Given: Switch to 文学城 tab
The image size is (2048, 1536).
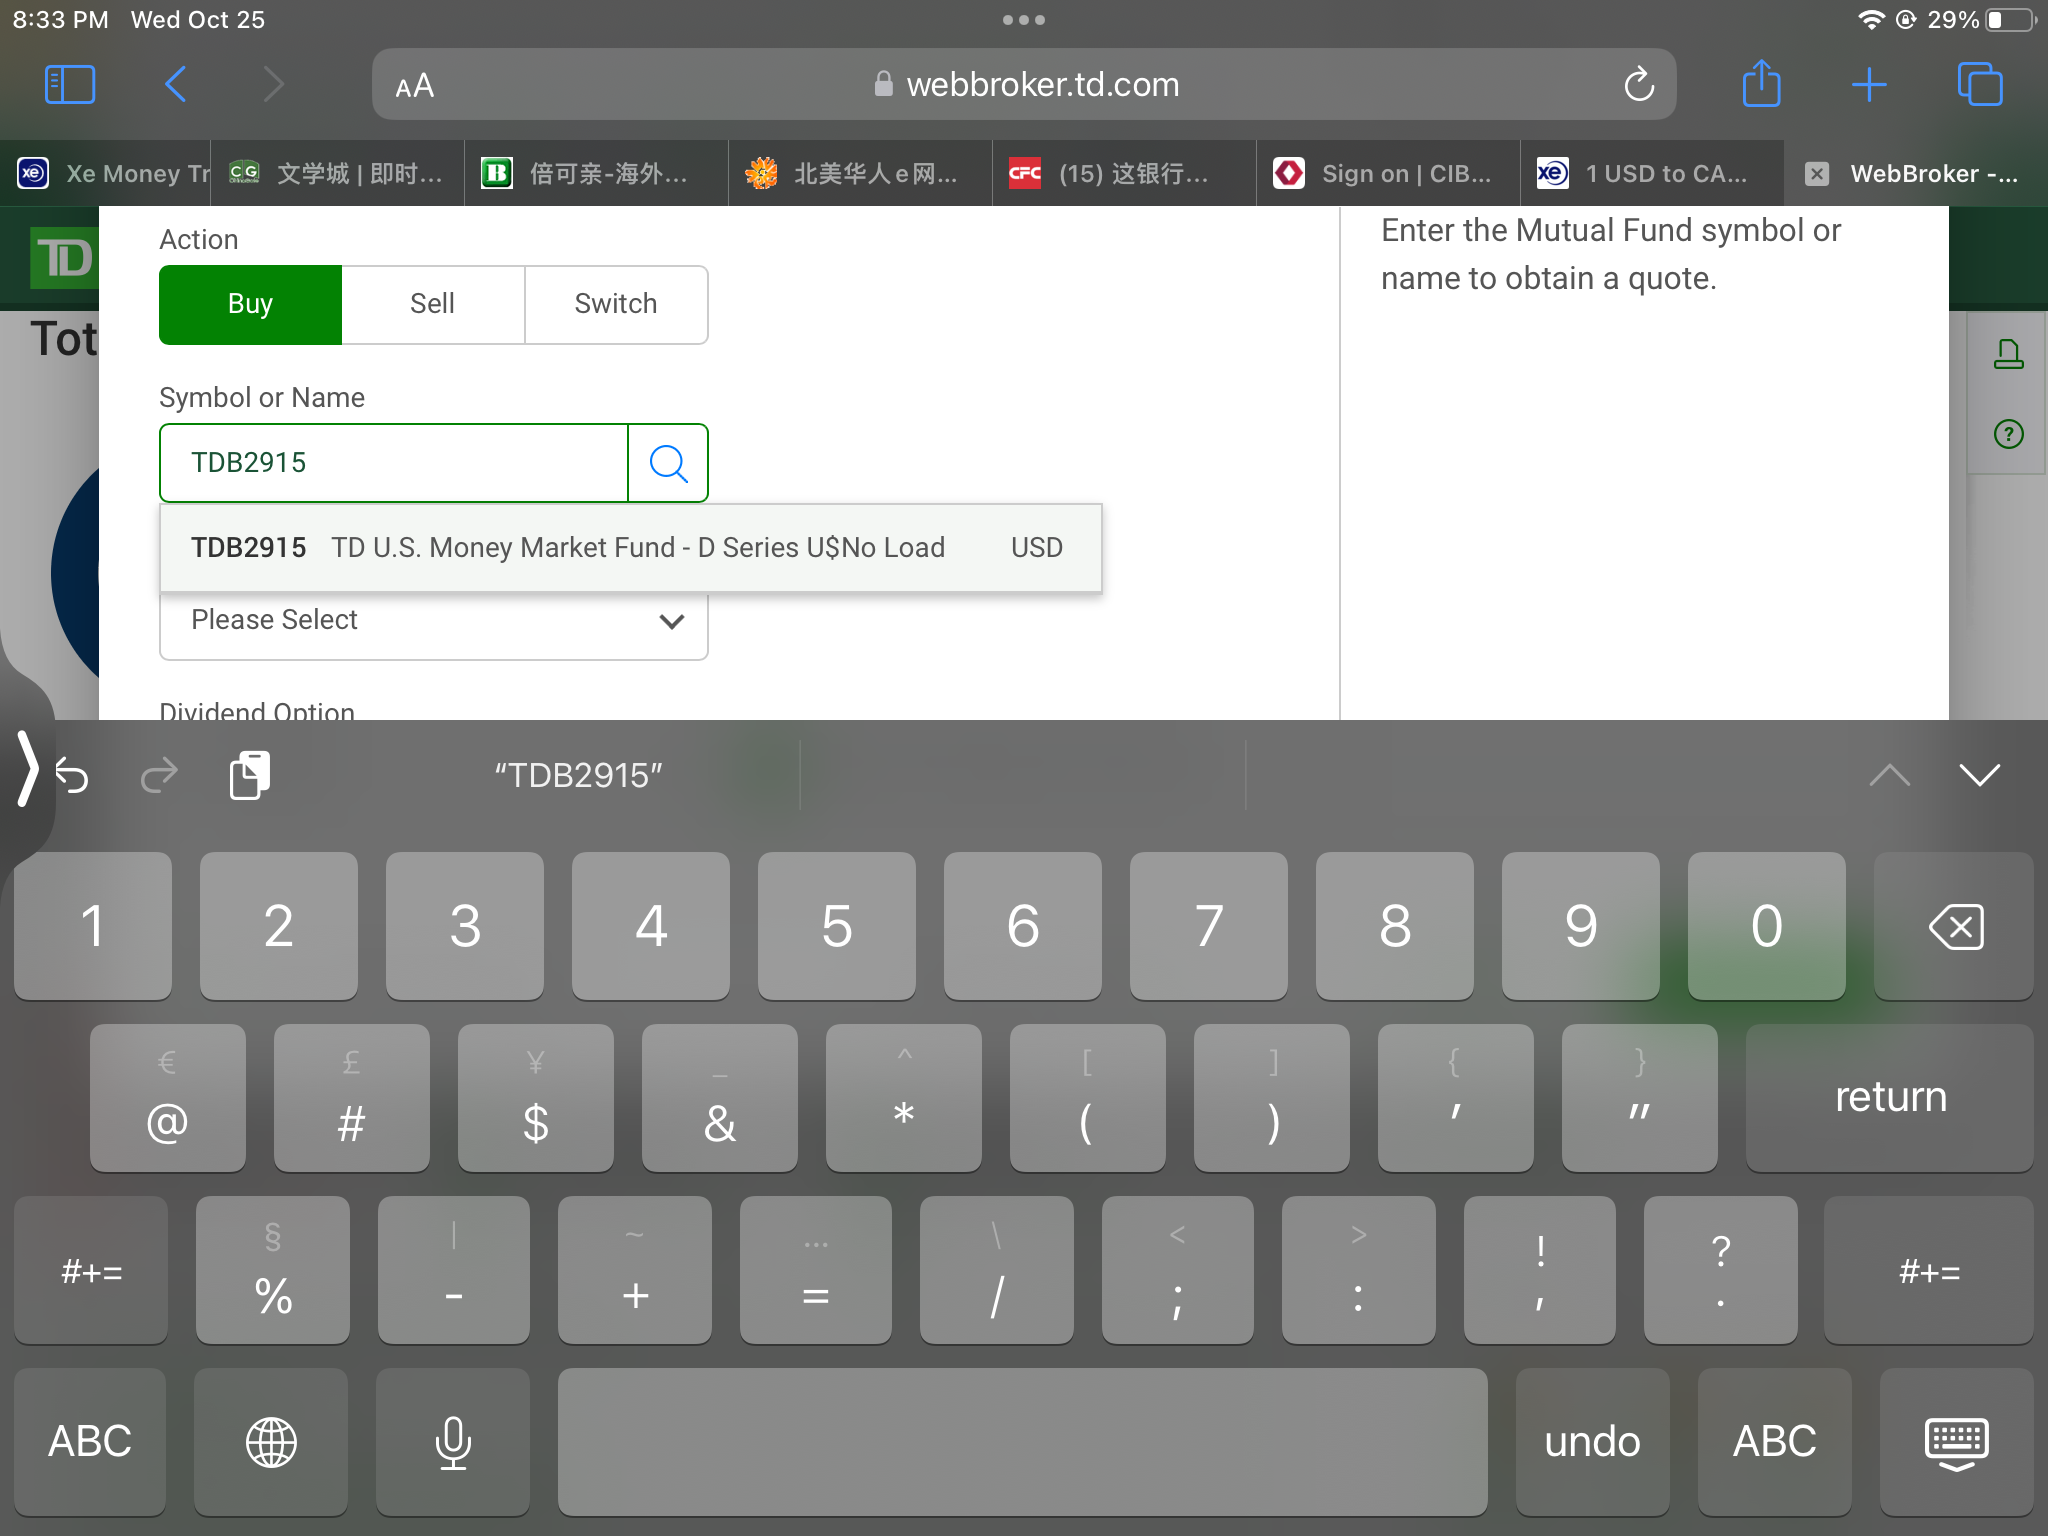Looking at the screenshot, I should [x=338, y=173].
